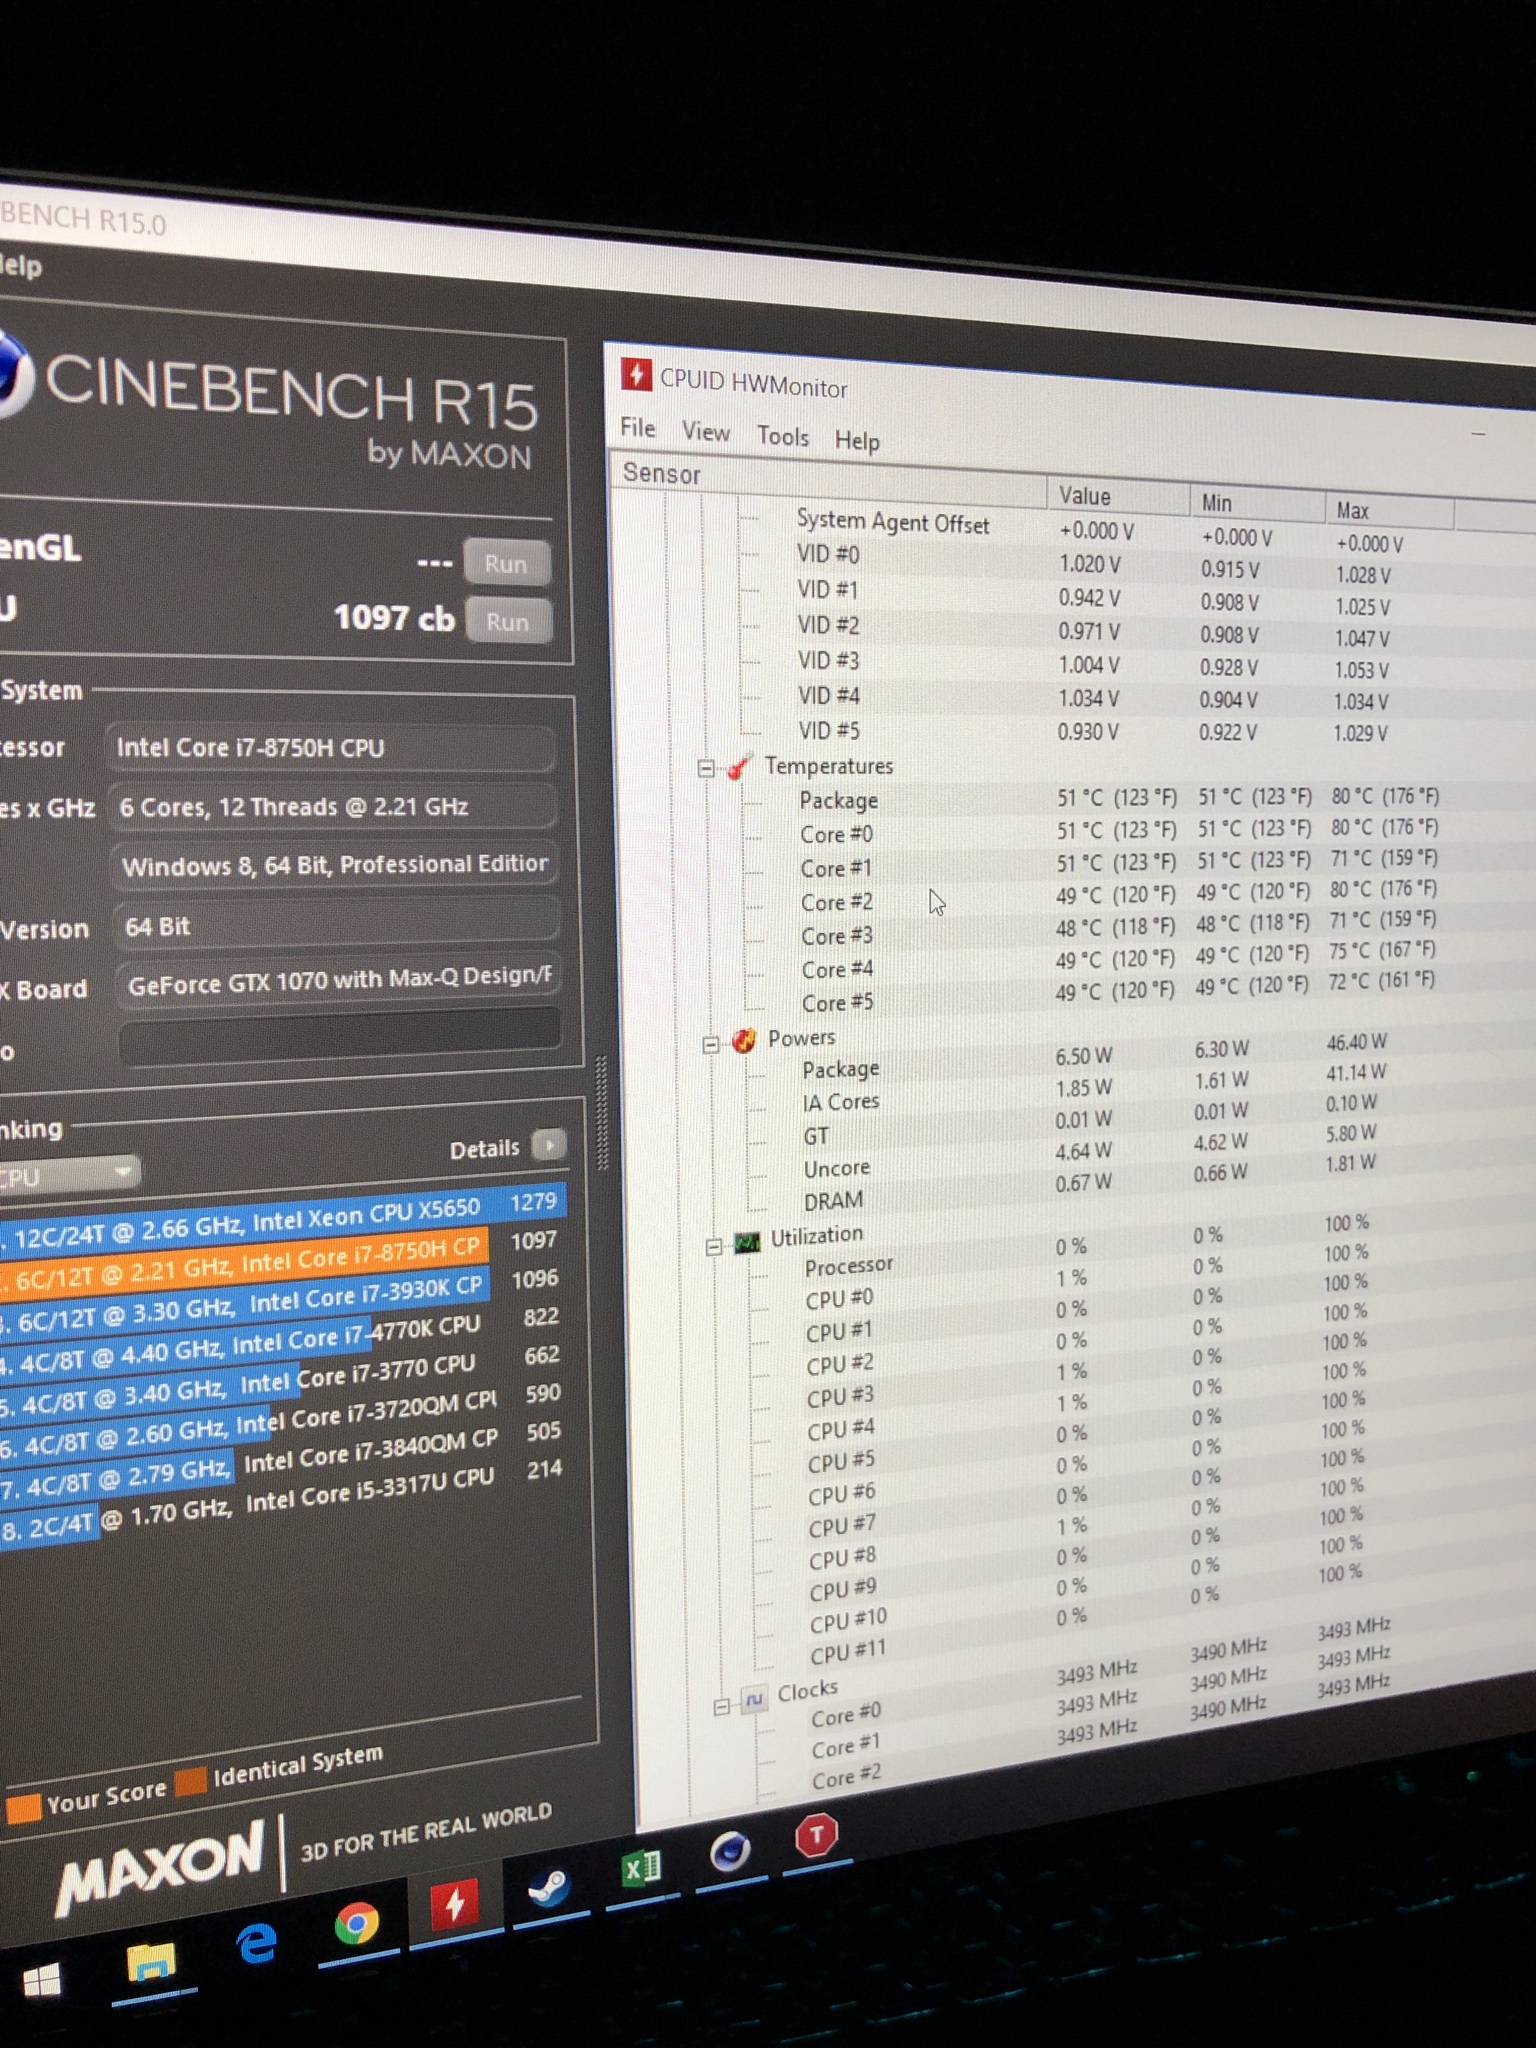1536x2048 pixels.
Task: Switch to HWMonitor taskbar icon
Action: (454, 1904)
